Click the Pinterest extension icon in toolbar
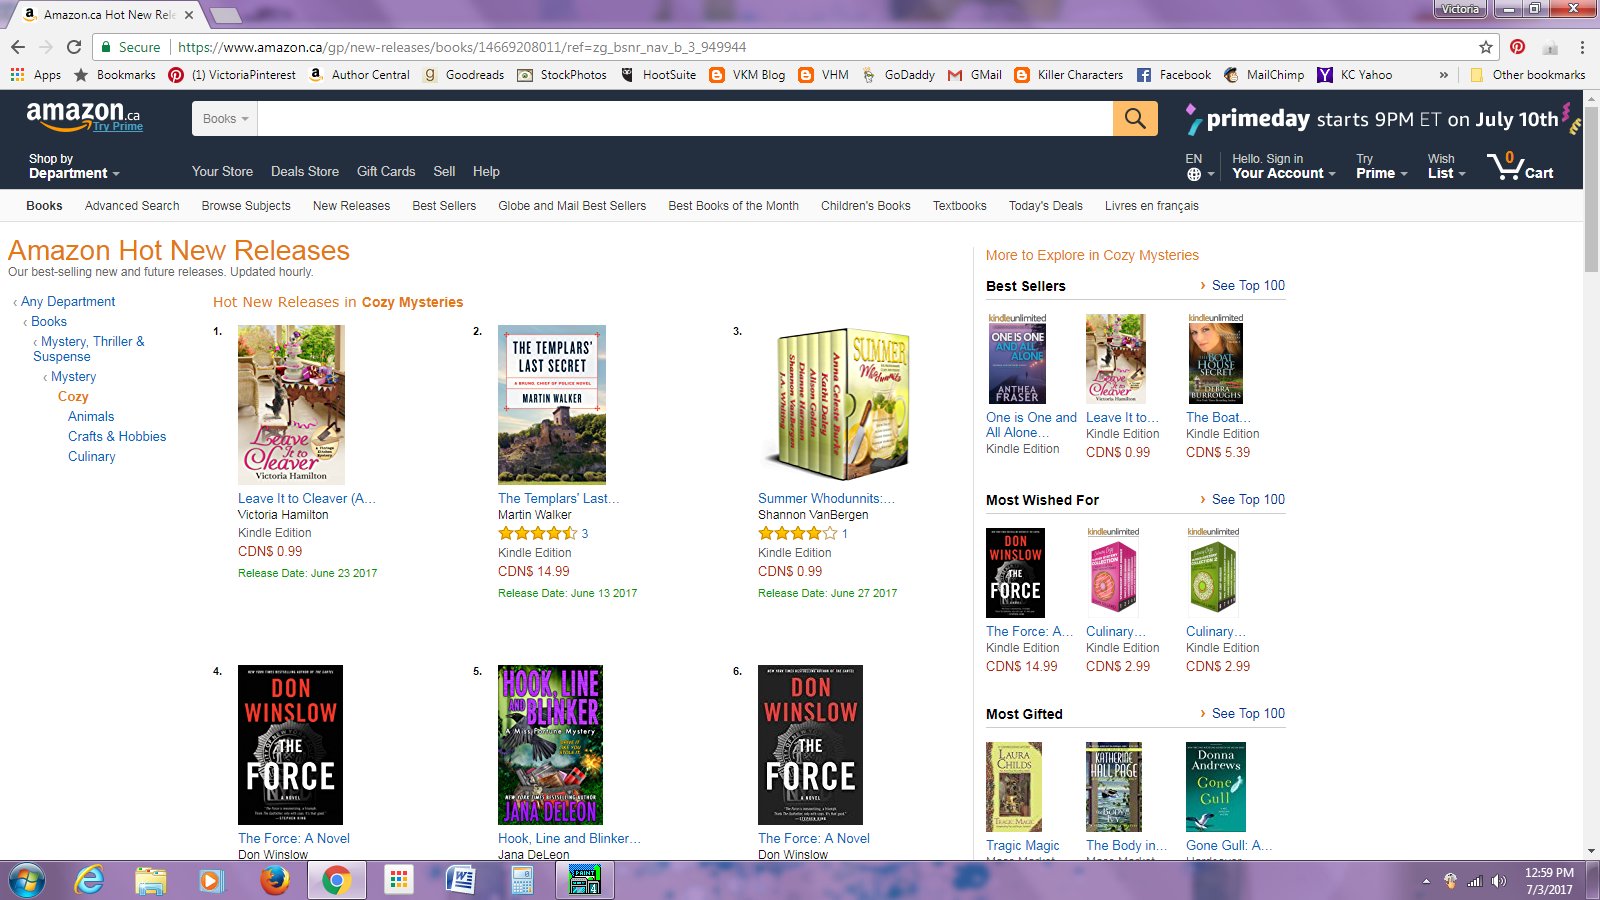Viewport: 1600px width, 900px height. pos(1517,47)
